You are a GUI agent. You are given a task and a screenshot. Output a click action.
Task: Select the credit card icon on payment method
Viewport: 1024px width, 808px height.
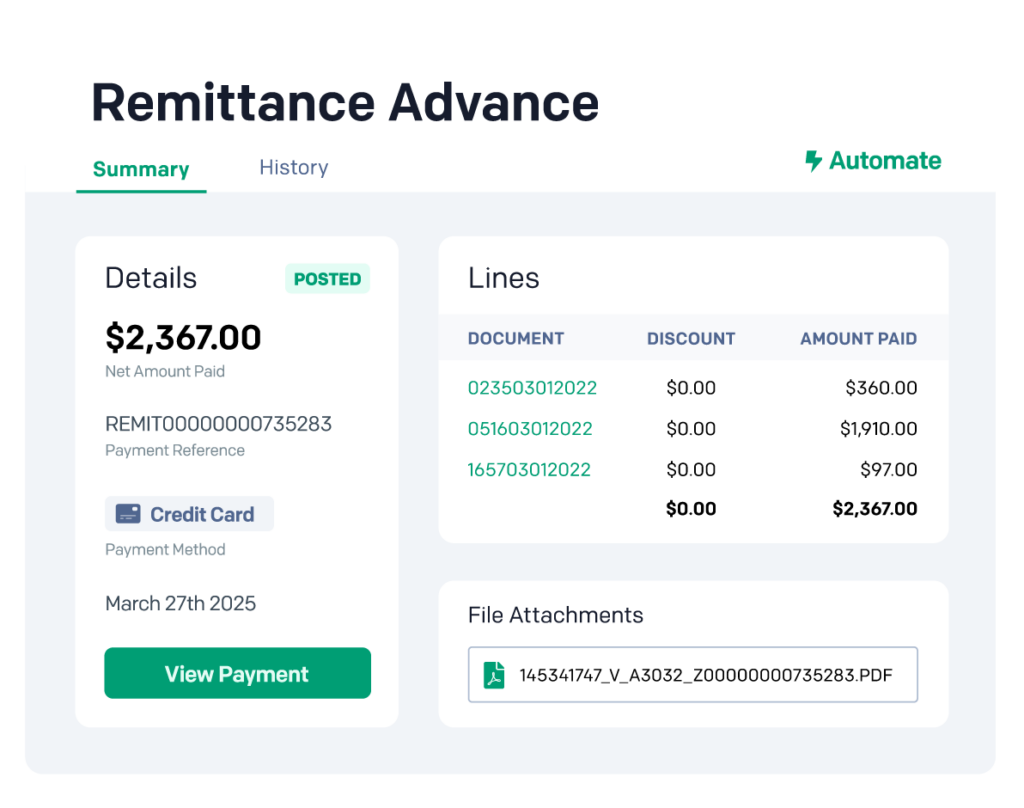(x=127, y=513)
